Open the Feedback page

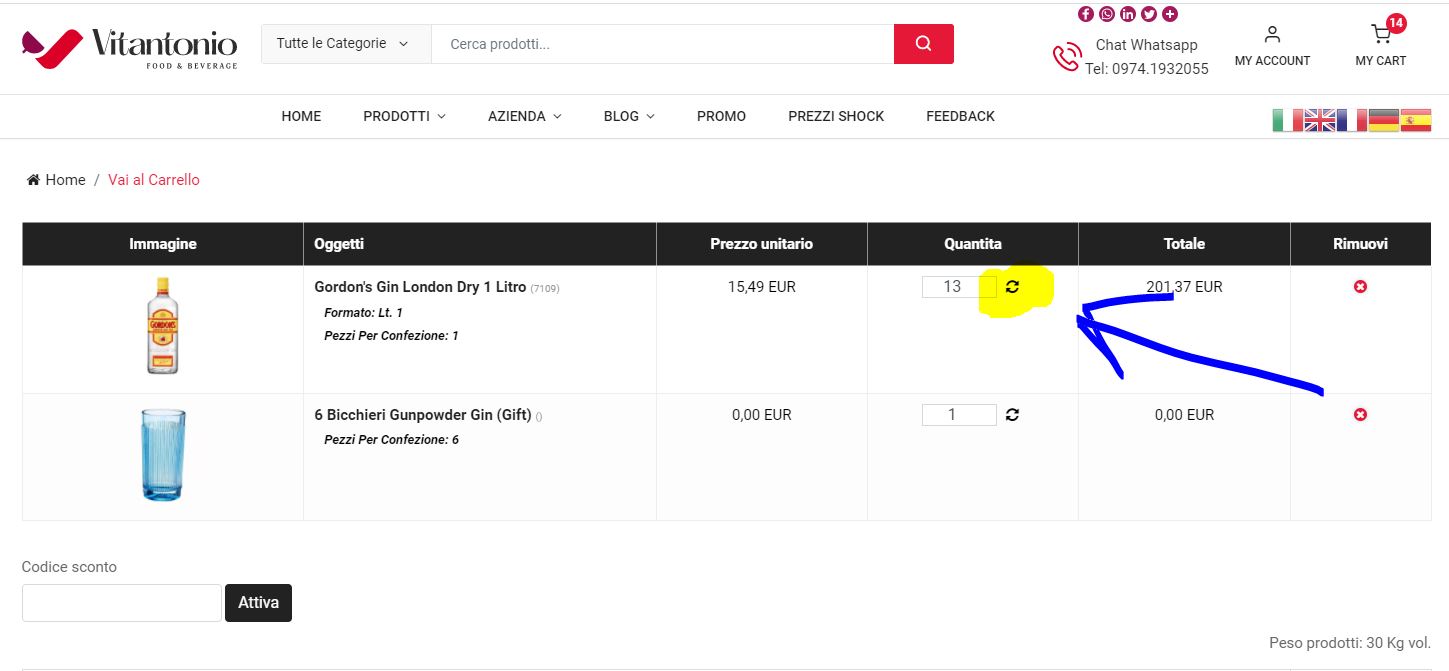960,116
